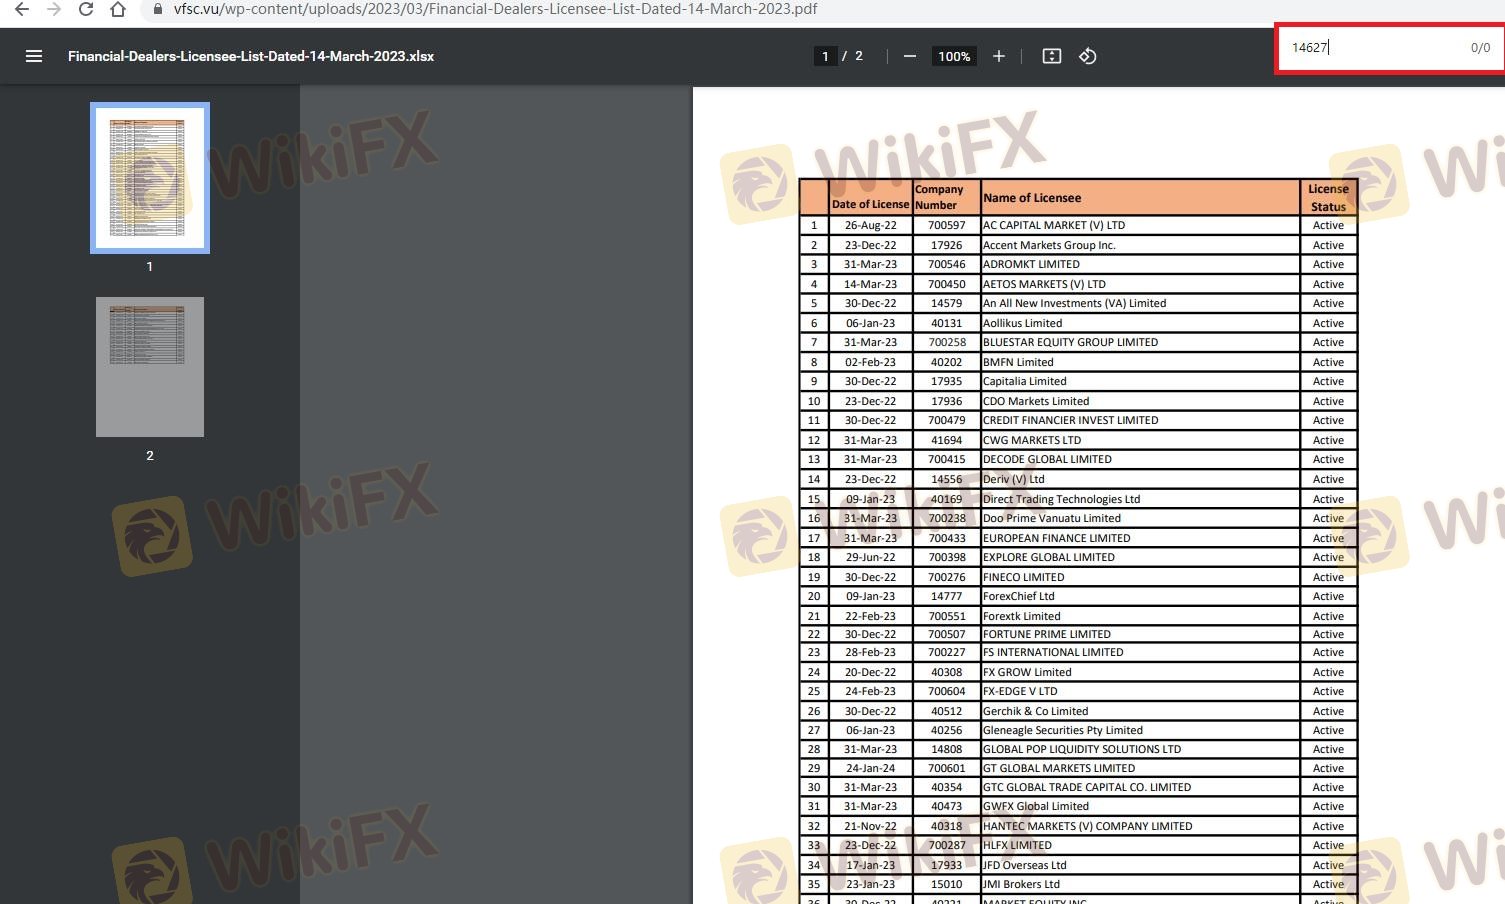
Task: Rotate the document counterclockwise
Action: [x=1088, y=56]
